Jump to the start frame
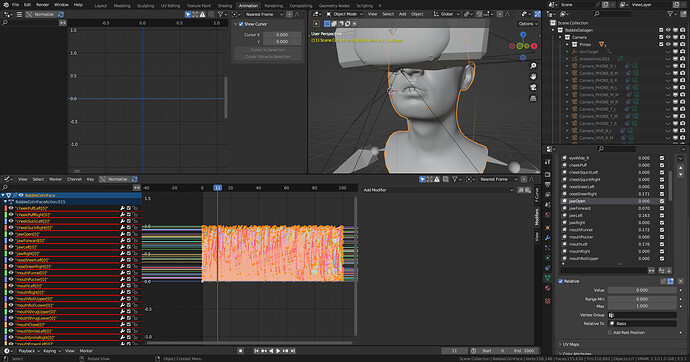The height and width of the screenshot is (362, 690). [257, 351]
